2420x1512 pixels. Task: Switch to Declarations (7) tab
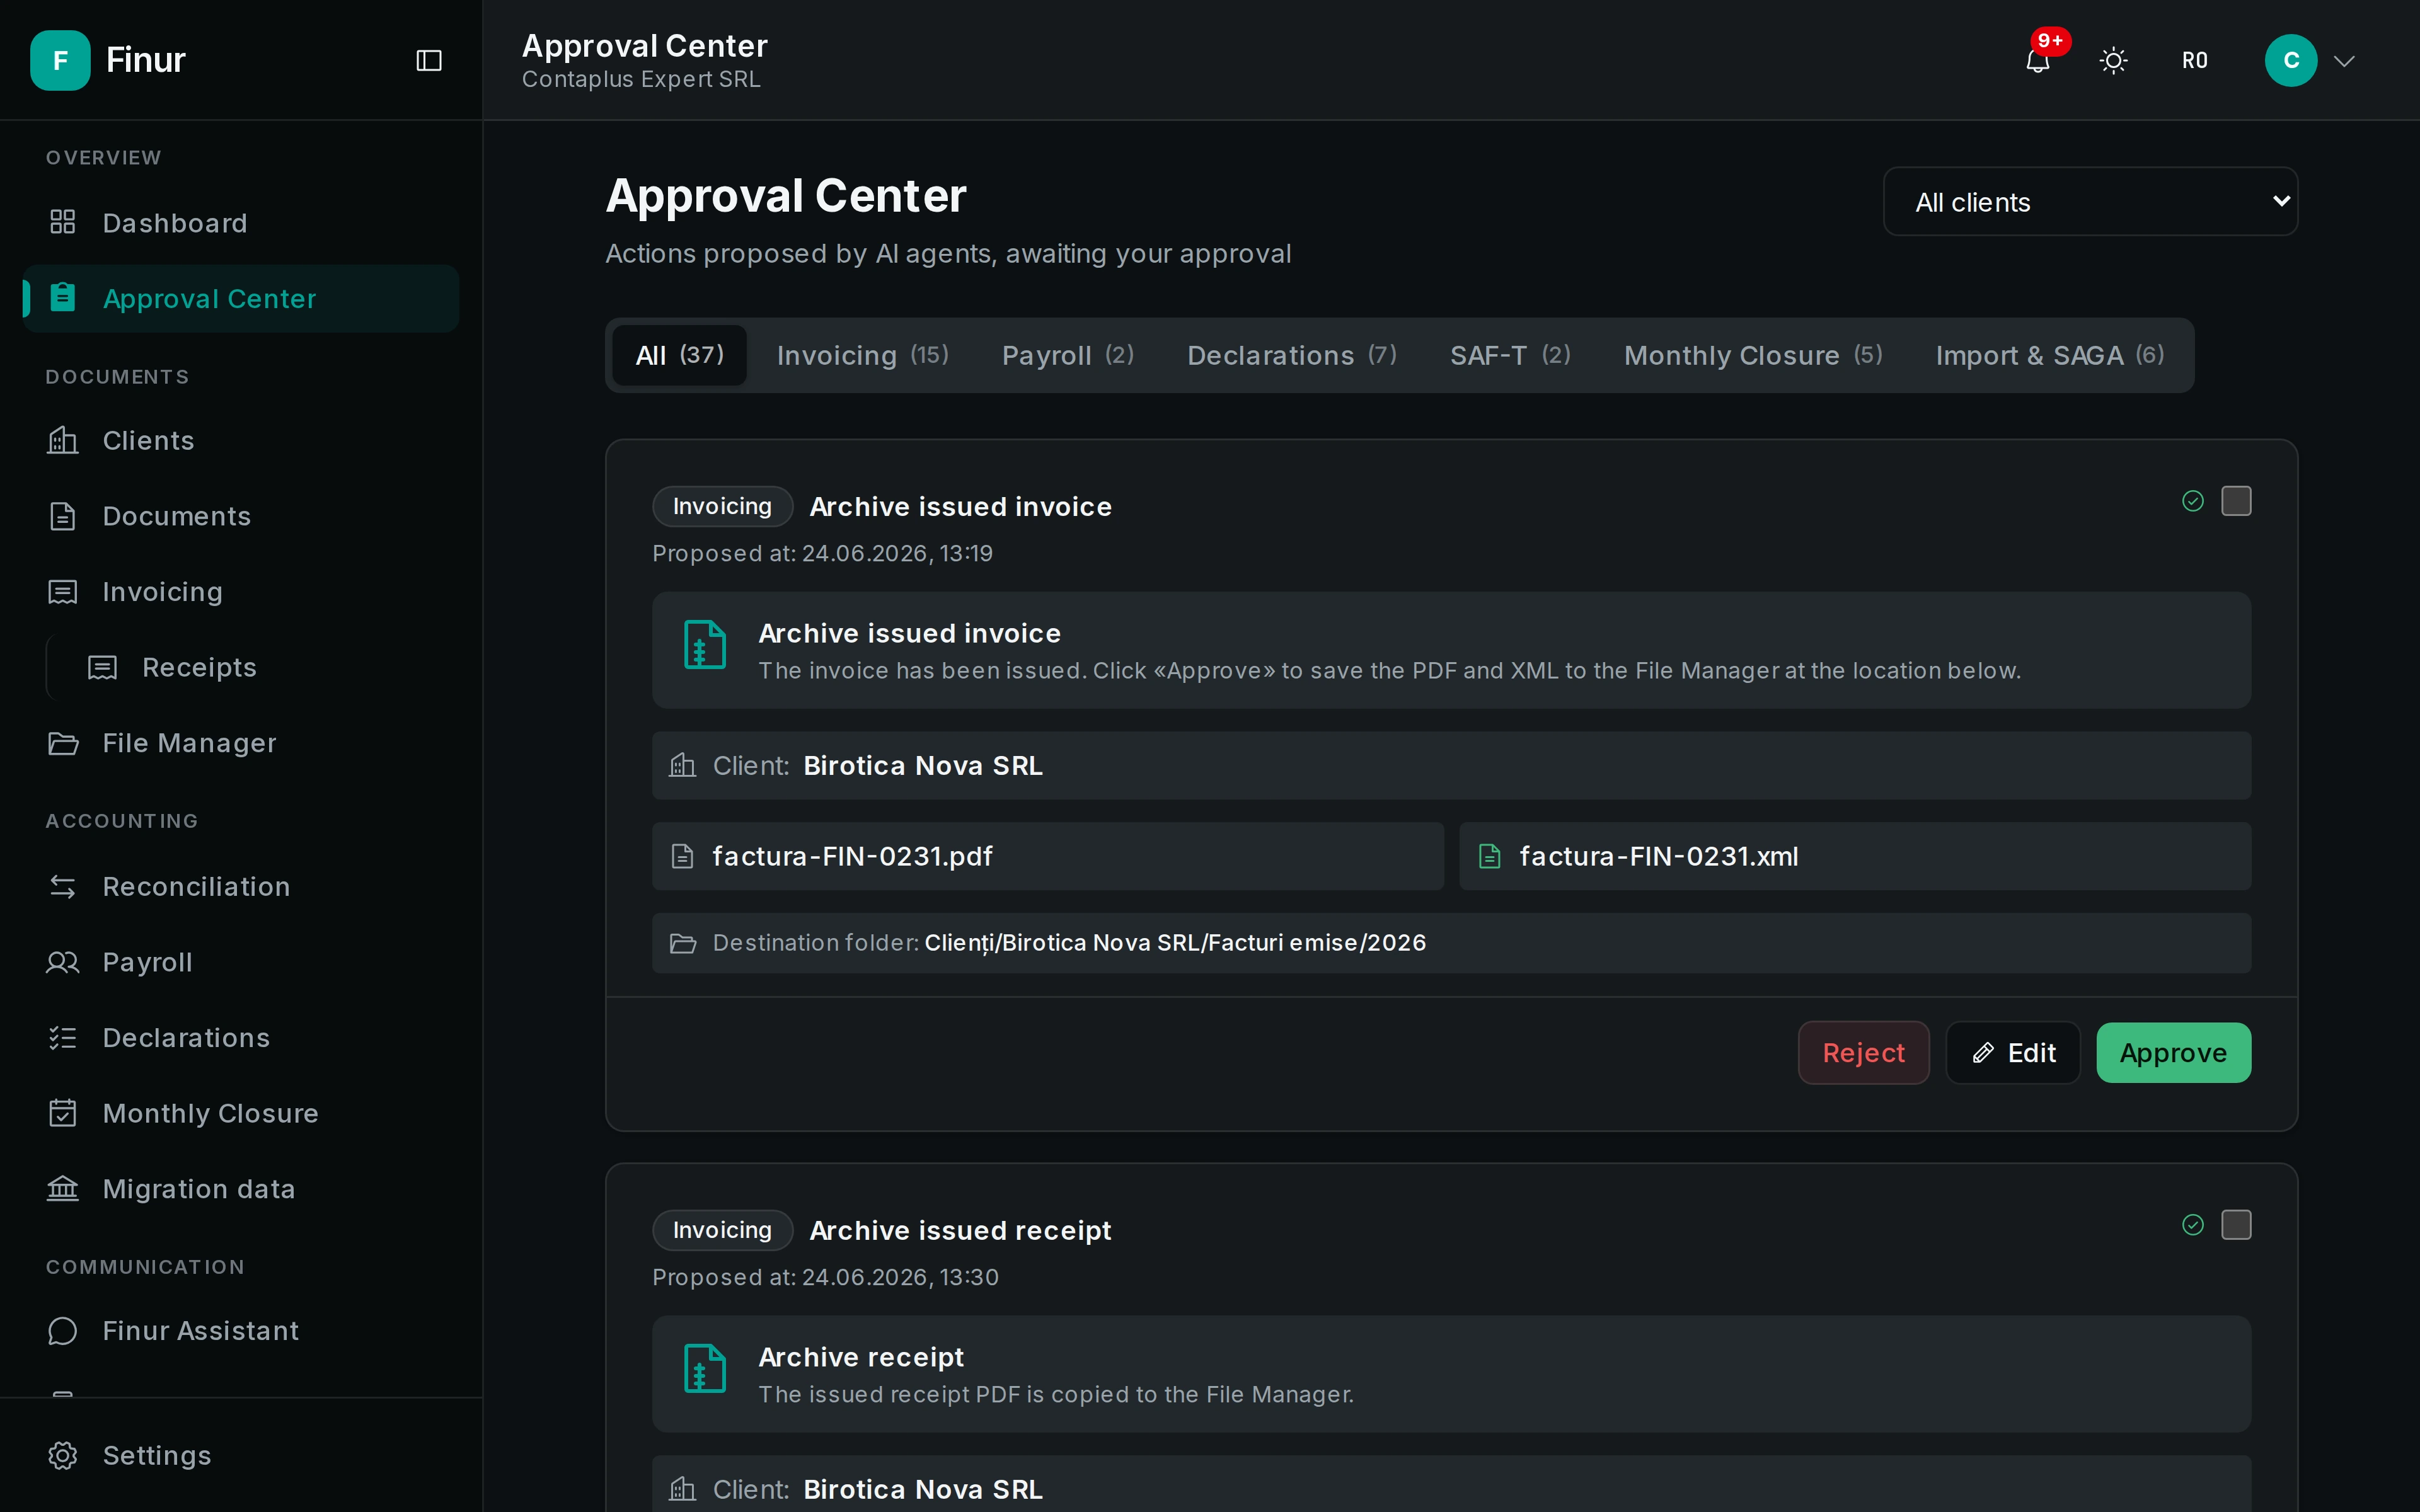[x=1292, y=356]
